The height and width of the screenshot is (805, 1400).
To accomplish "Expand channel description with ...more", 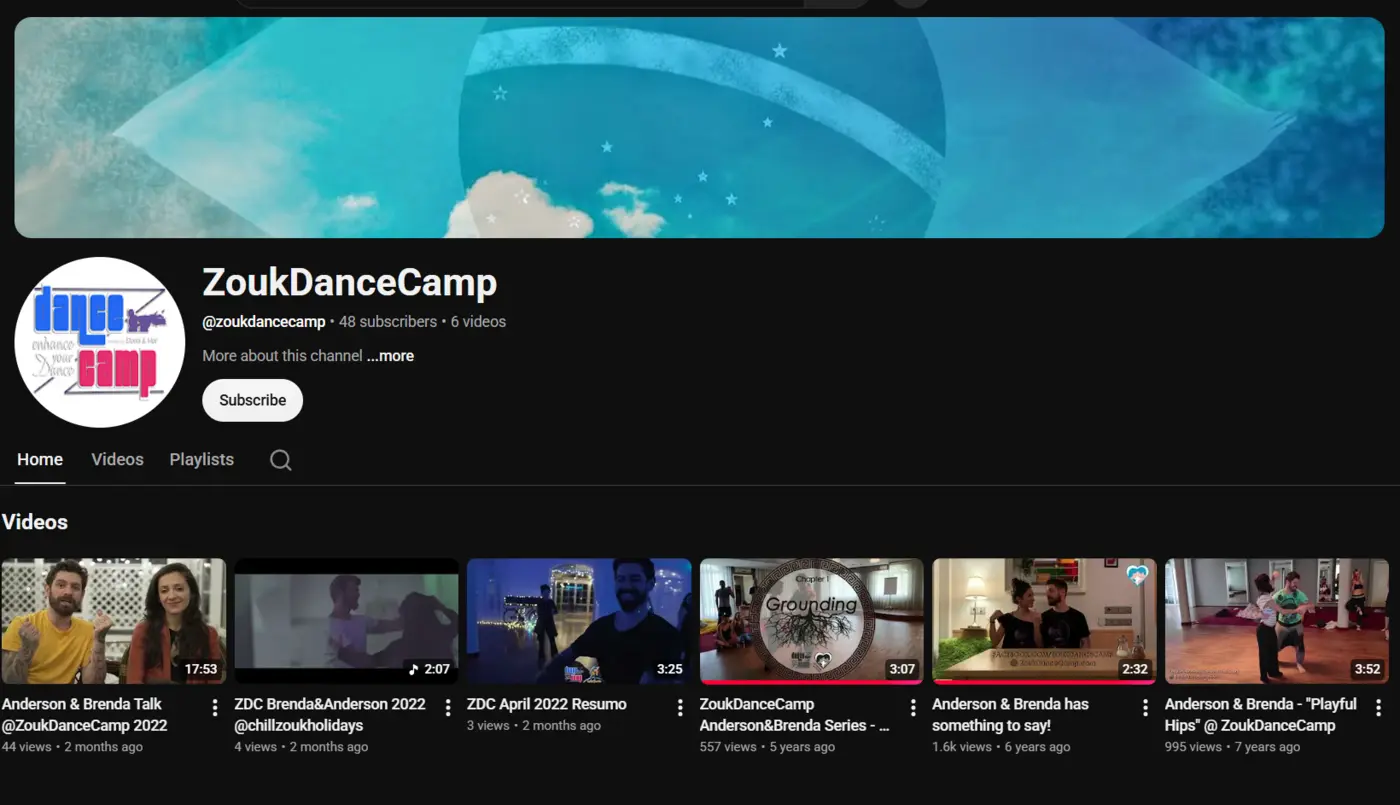I will click(x=390, y=356).
